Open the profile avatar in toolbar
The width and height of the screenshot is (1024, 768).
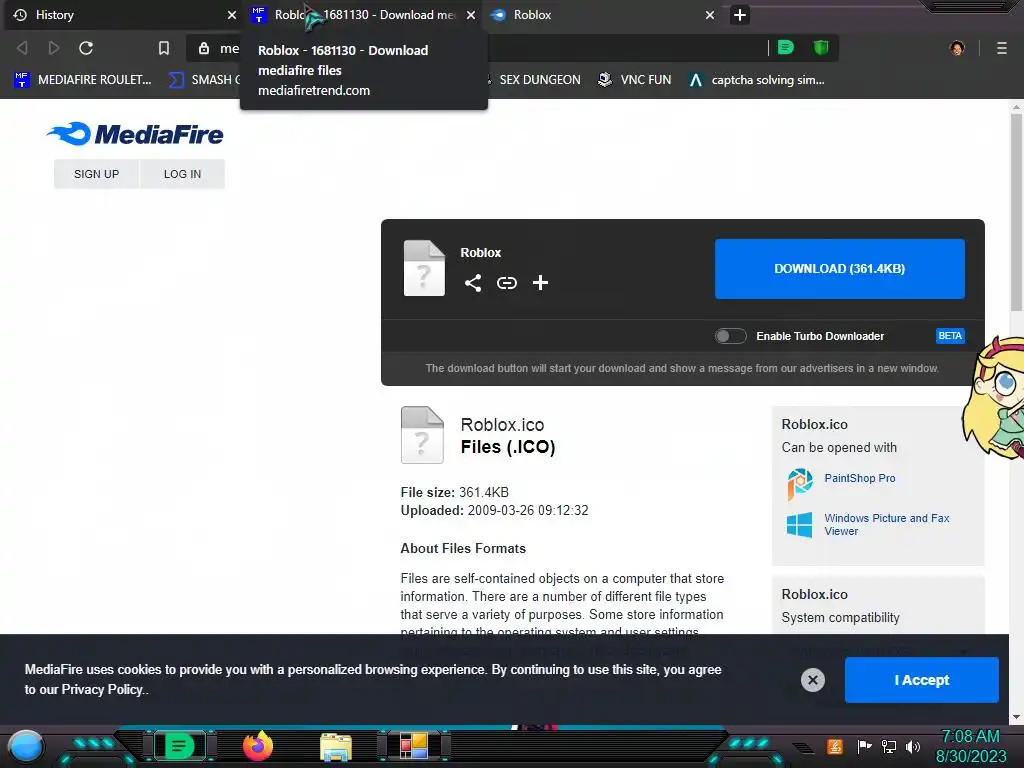957,48
